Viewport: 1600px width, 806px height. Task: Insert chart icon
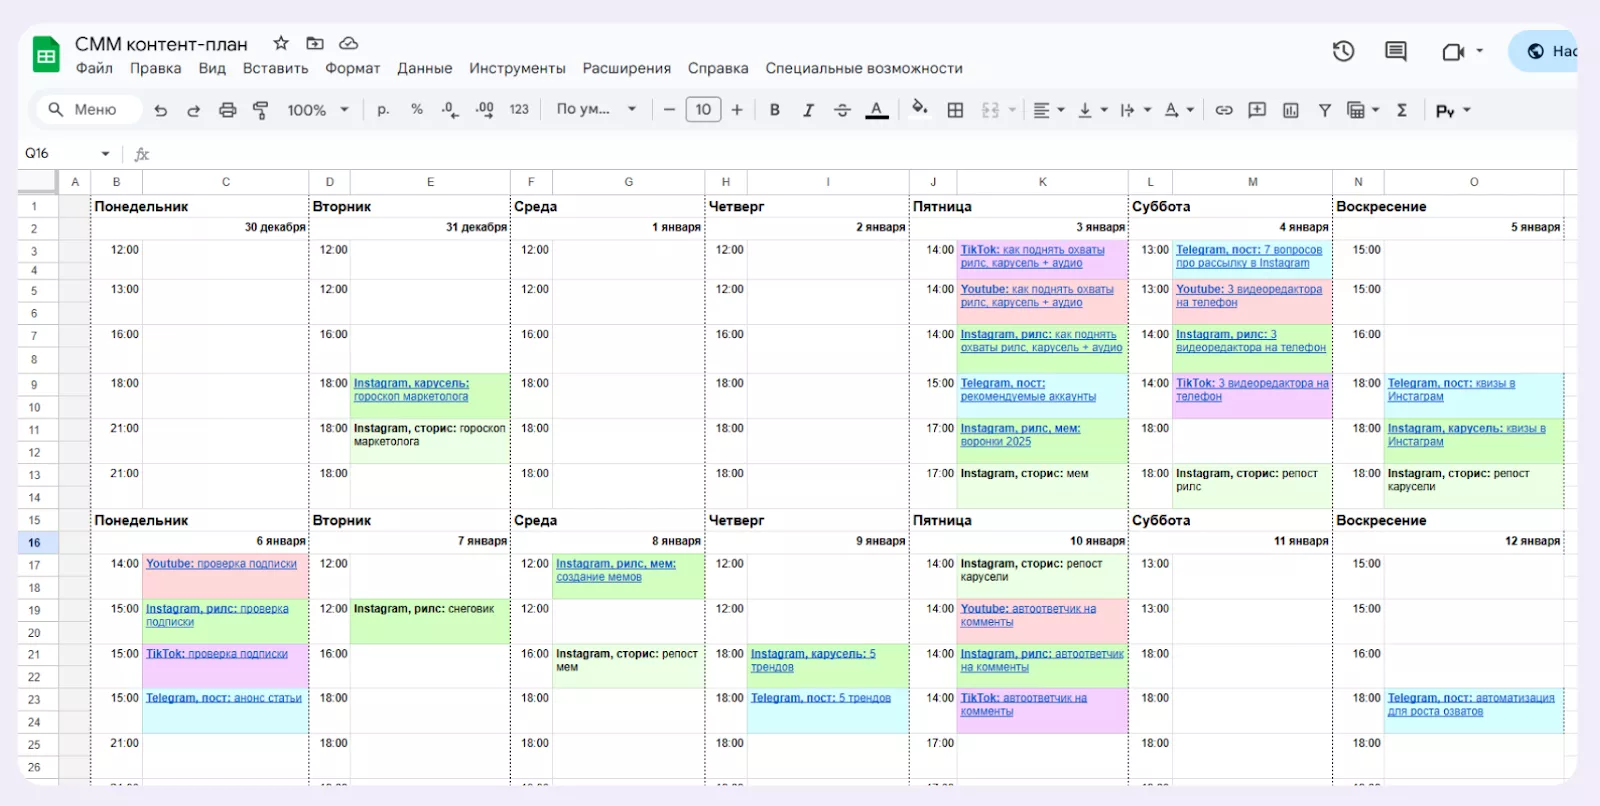coord(1291,110)
